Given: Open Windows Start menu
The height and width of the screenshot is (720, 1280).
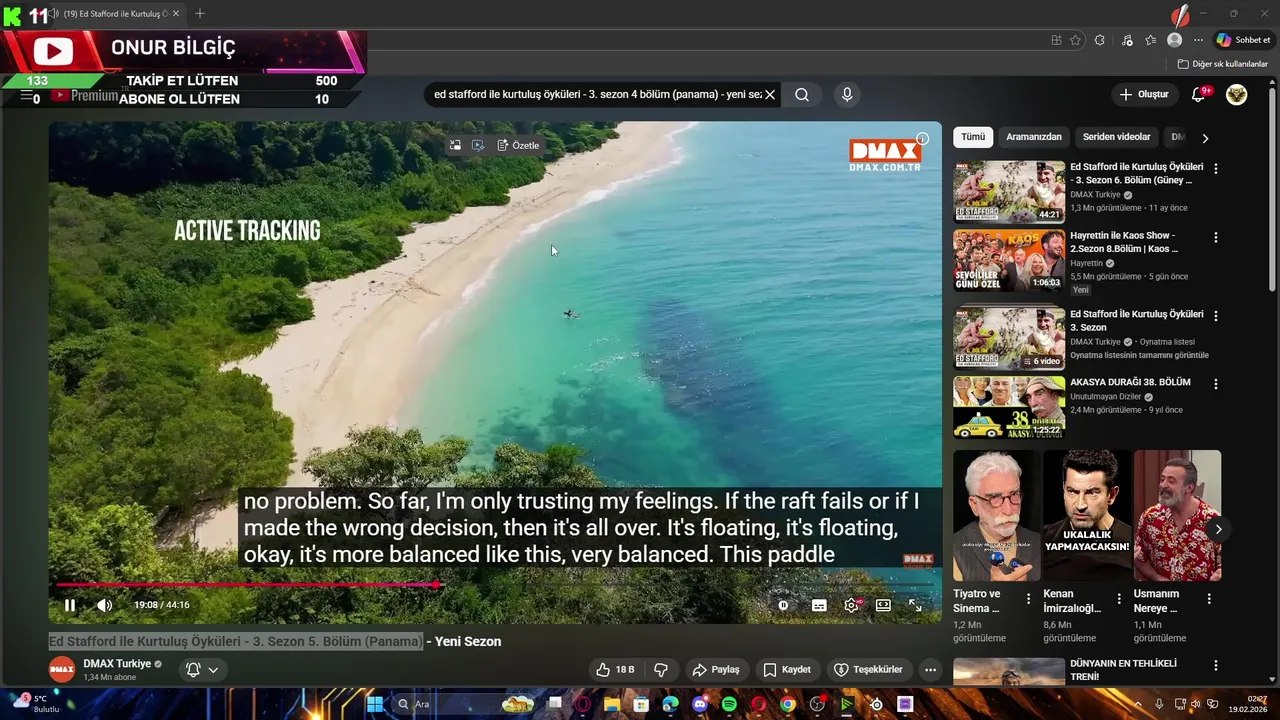Looking at the screenshot, I should (x=374, y=704).
